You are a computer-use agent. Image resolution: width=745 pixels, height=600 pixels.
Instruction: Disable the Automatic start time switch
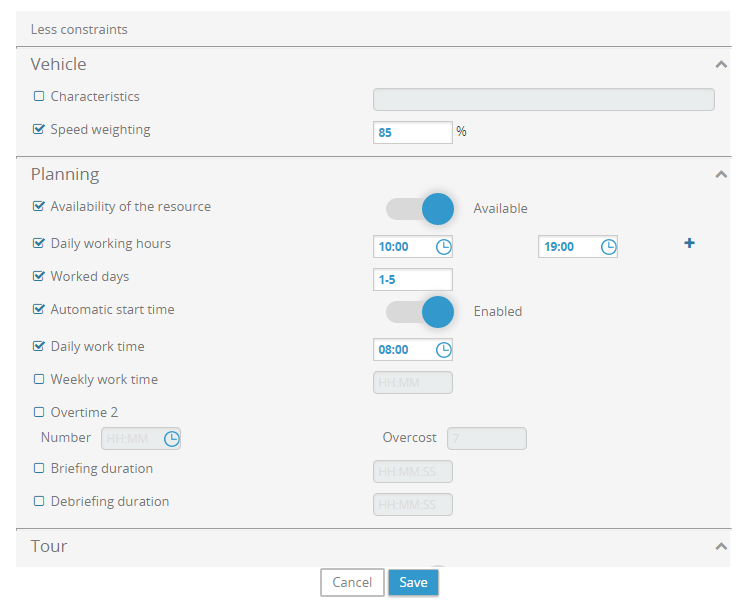[421, 311]
